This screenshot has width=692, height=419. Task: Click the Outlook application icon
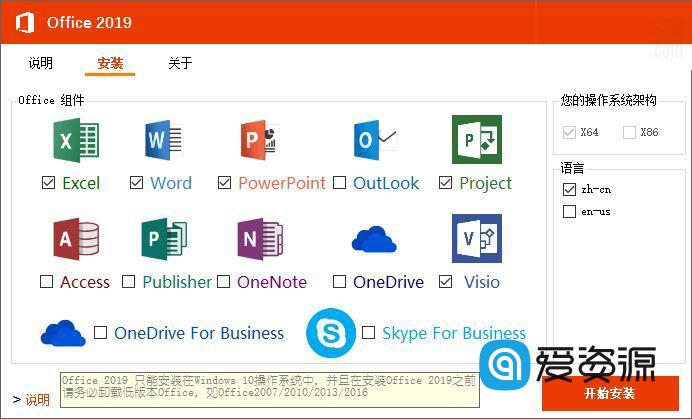375,140
